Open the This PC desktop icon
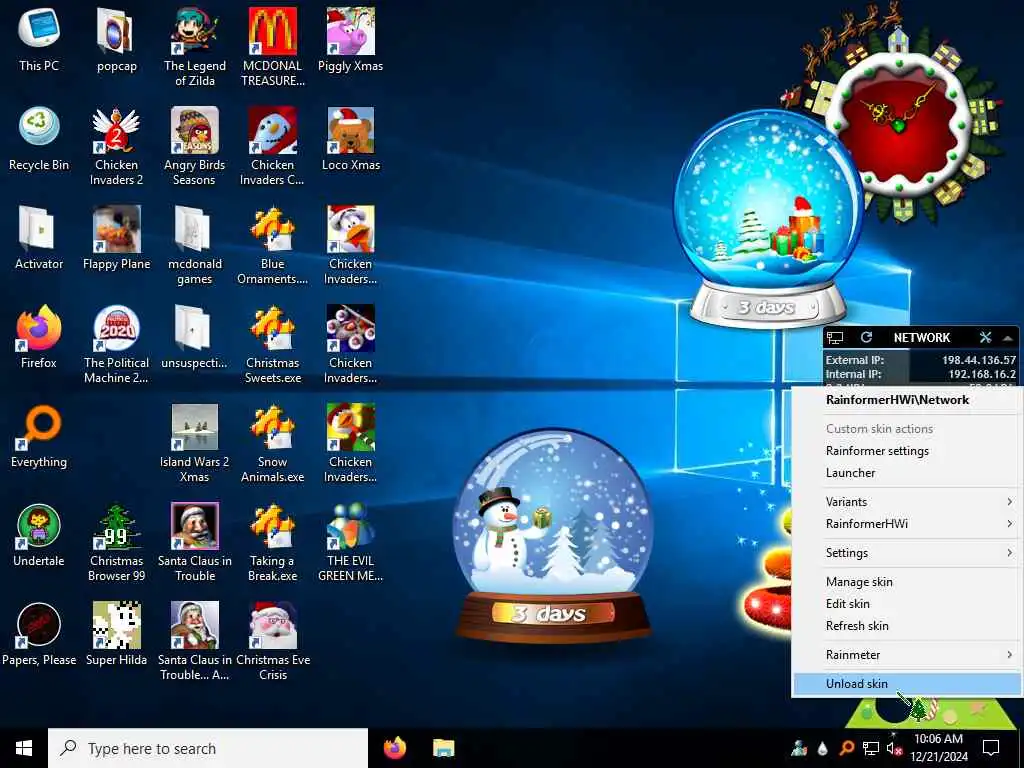This screenshot has height=768, width=1024. pyautogui.click(x=39, y=39)
